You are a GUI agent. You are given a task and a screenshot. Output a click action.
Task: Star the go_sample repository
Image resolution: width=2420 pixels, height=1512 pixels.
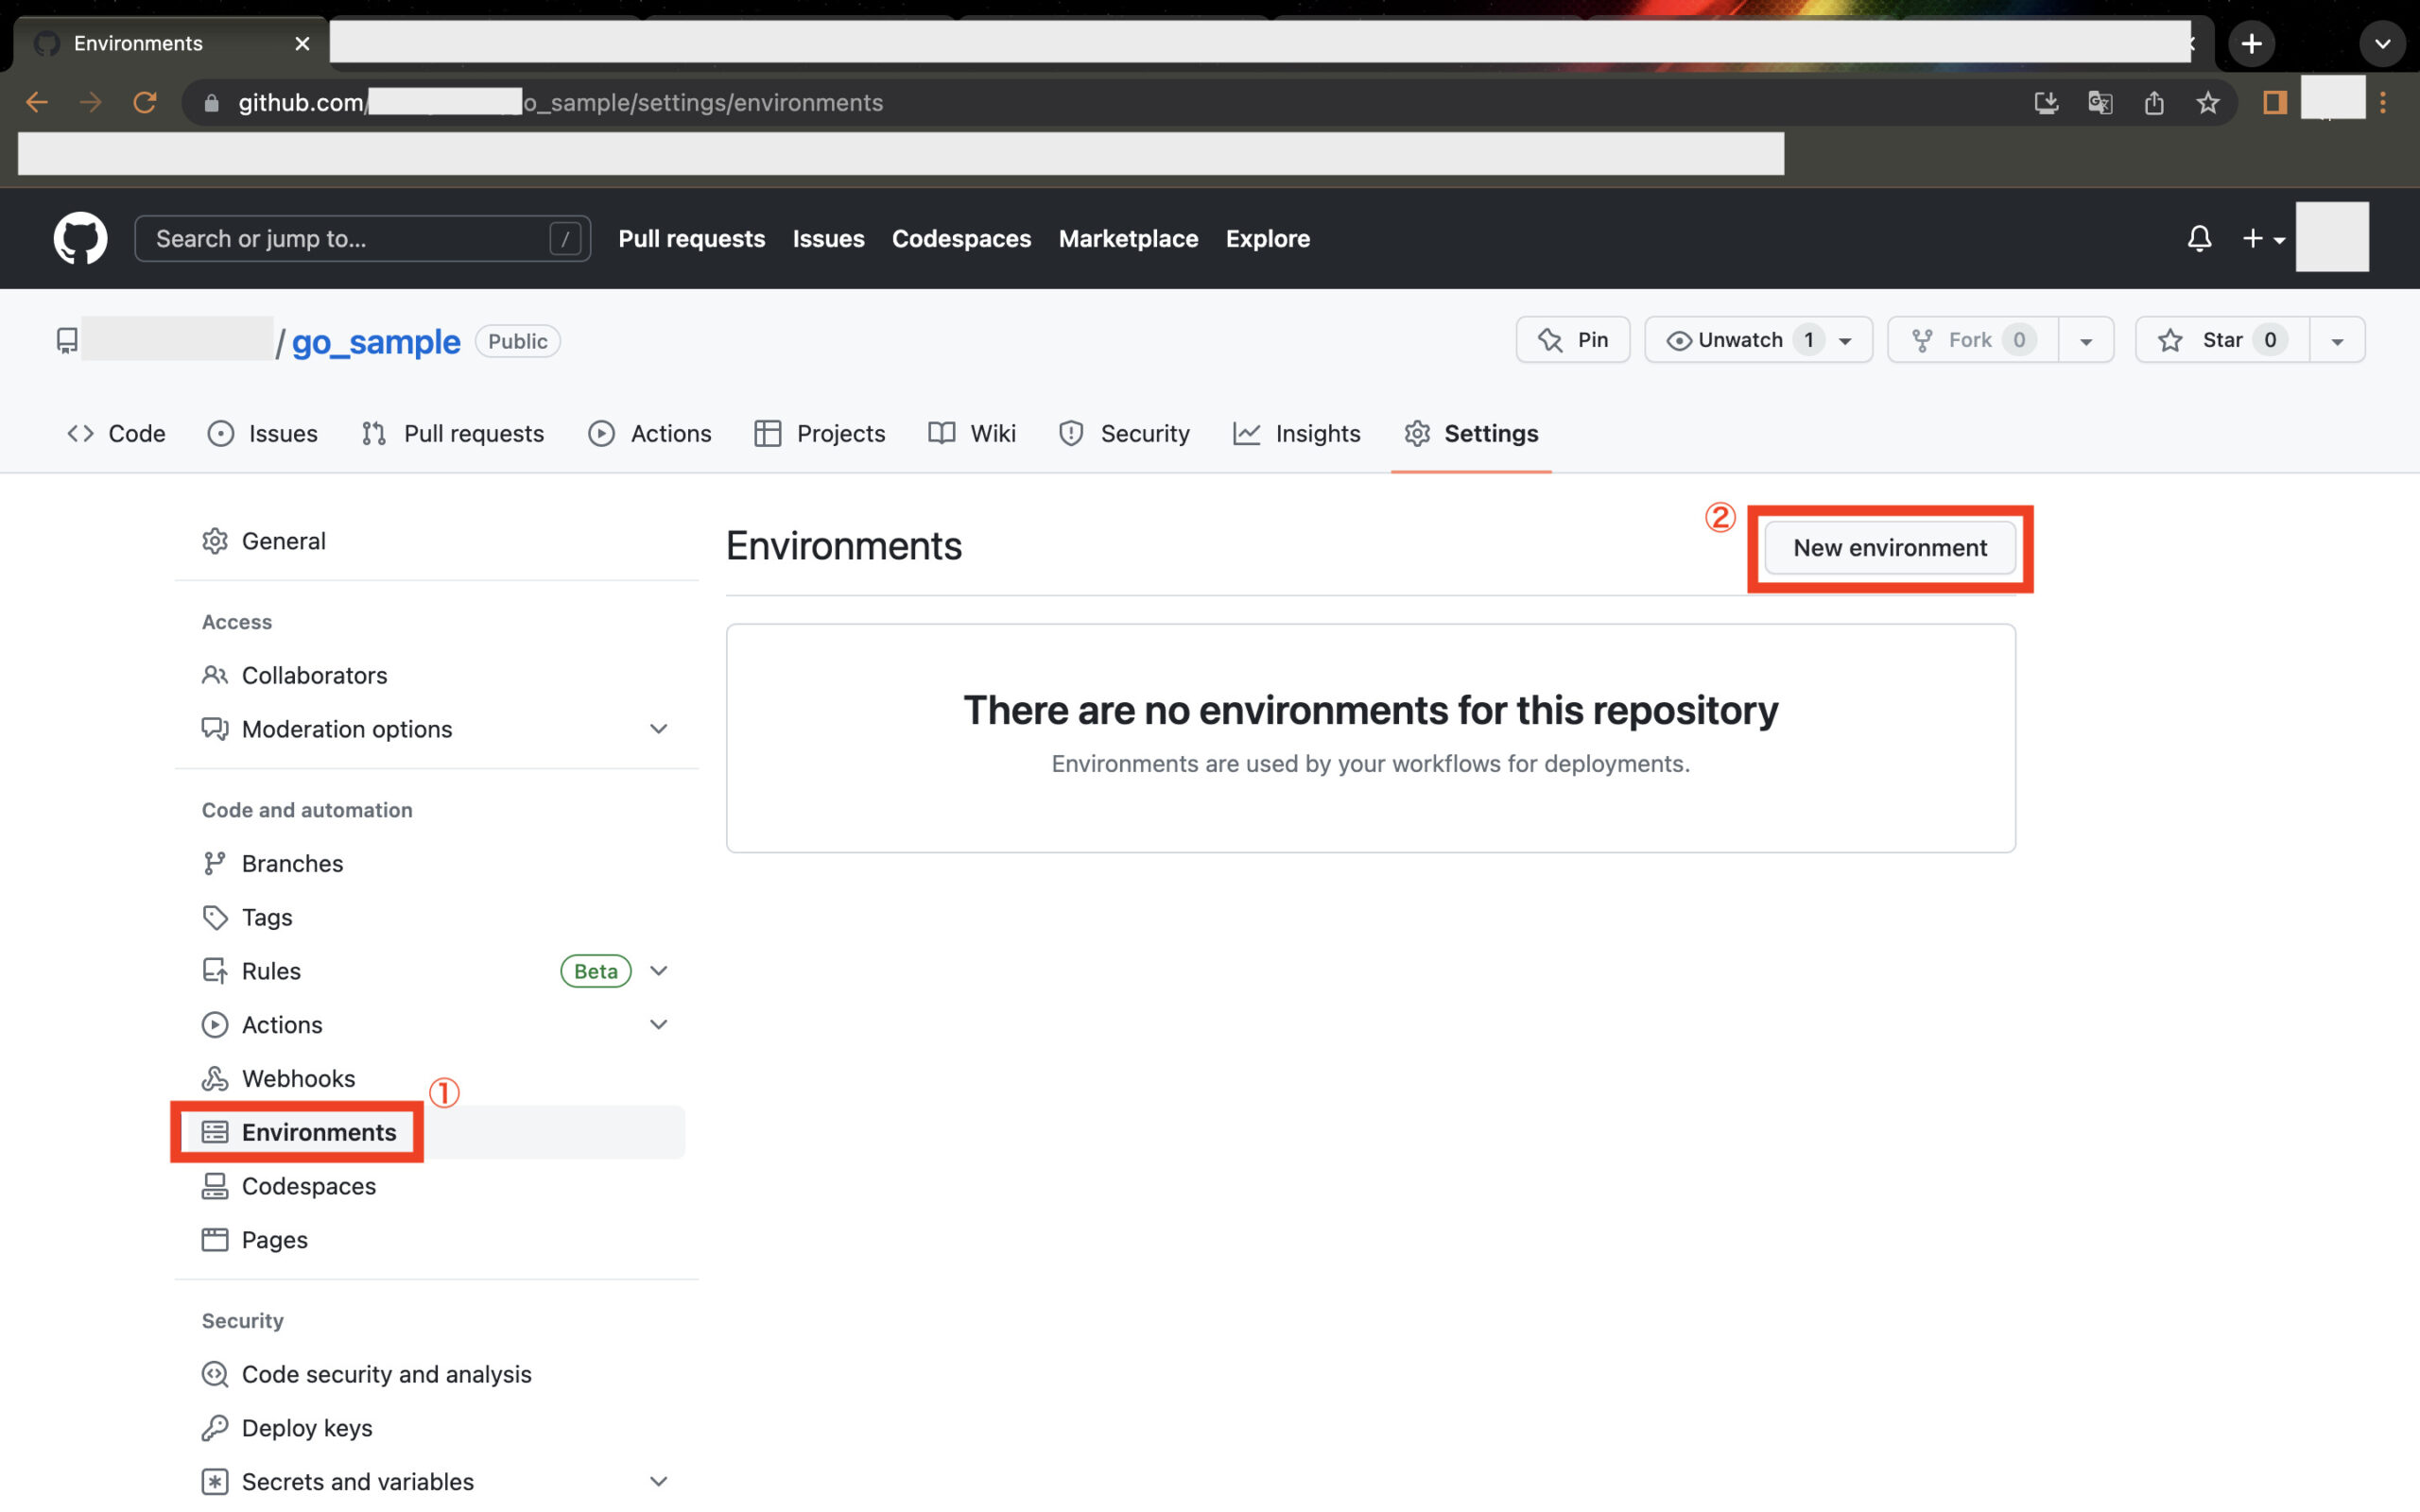(2222, 340)
